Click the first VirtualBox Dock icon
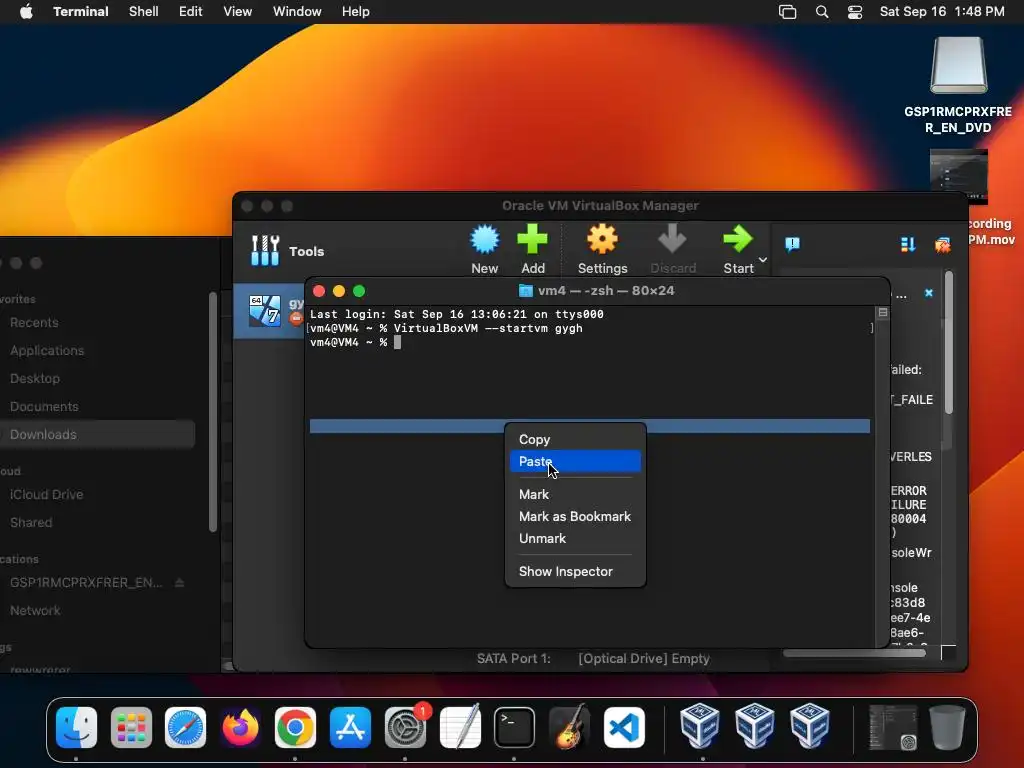The height and width of the screenshot is (768, 1024). click(x=700, y=726)
